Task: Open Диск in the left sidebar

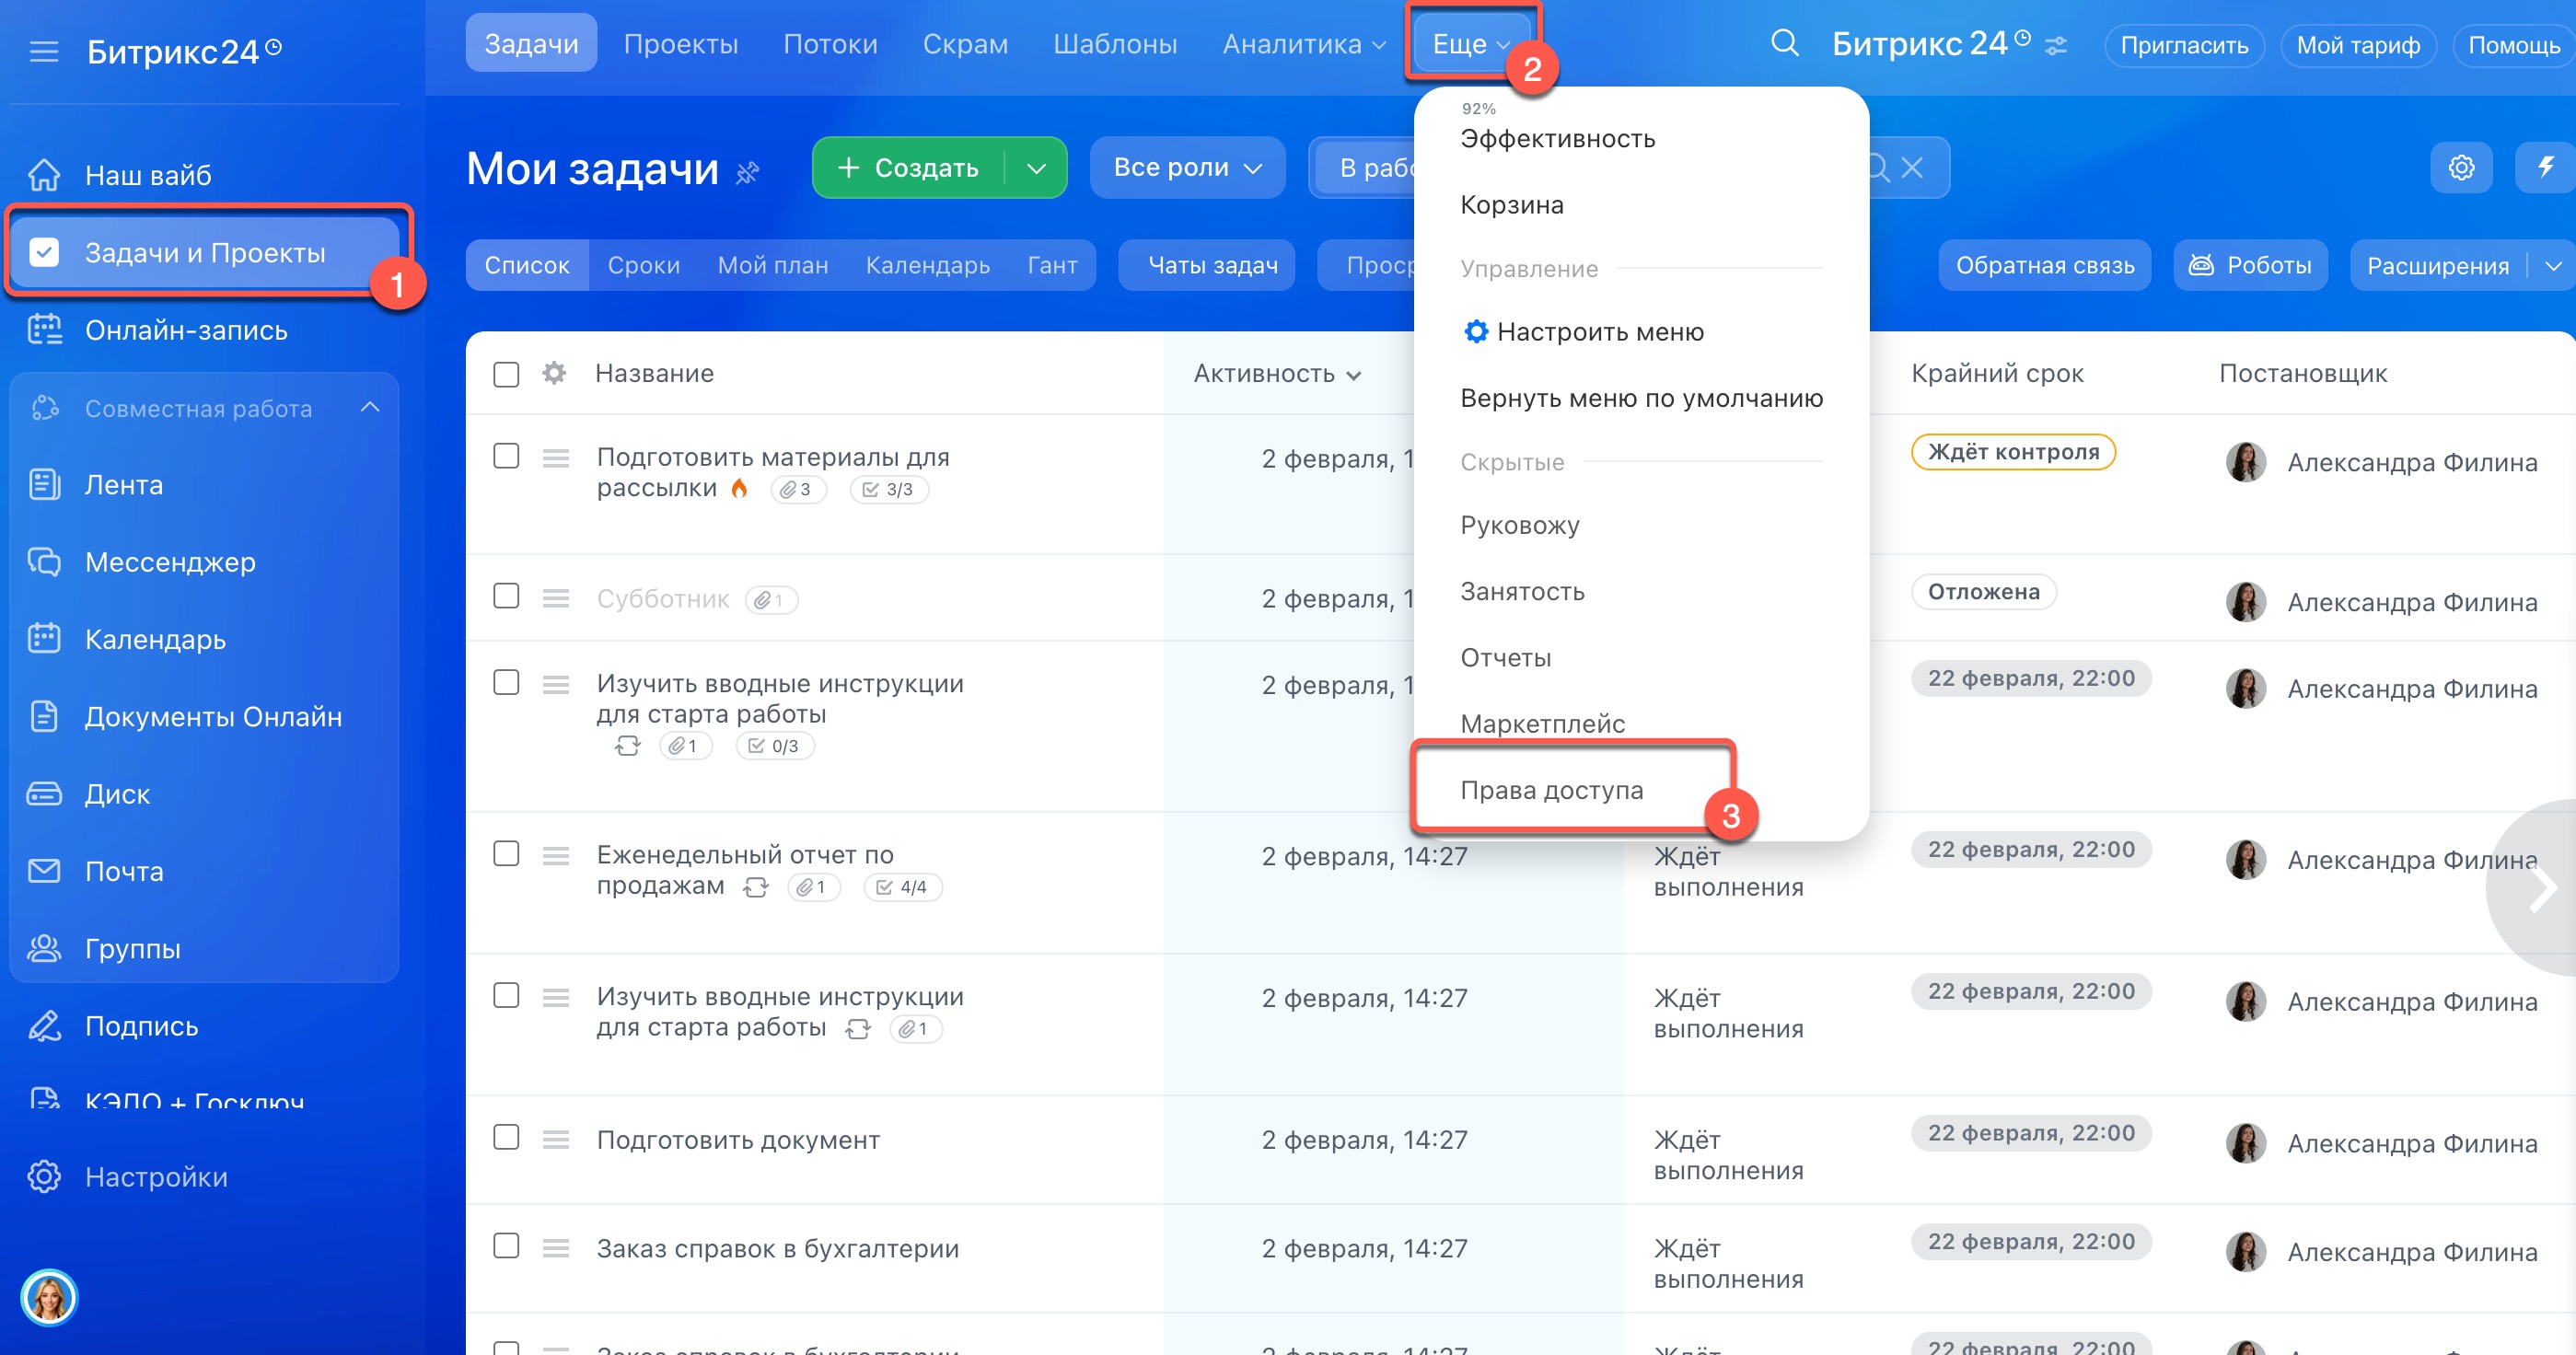Action: point(117,794)
